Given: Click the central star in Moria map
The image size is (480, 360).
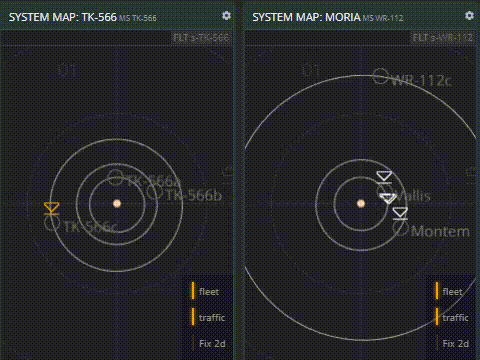Looking at the screenshot, I should pyautogui.click(x=361, y=203).
